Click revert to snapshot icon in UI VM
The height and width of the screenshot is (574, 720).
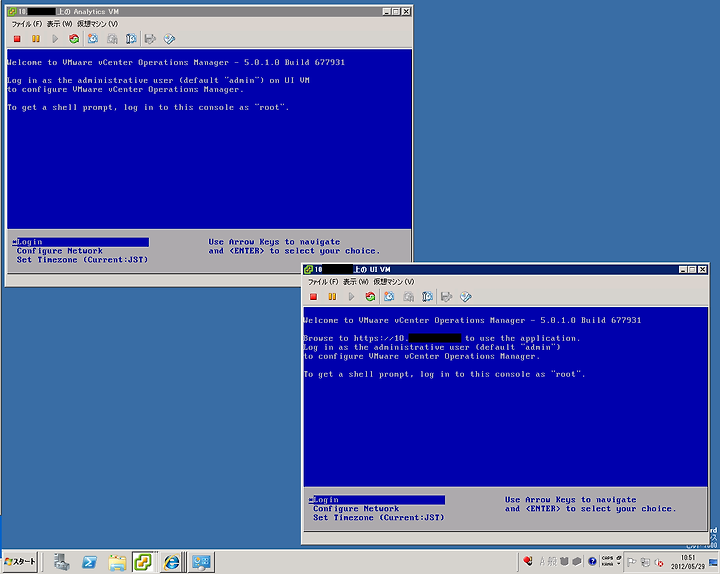[x=408, y=297]
